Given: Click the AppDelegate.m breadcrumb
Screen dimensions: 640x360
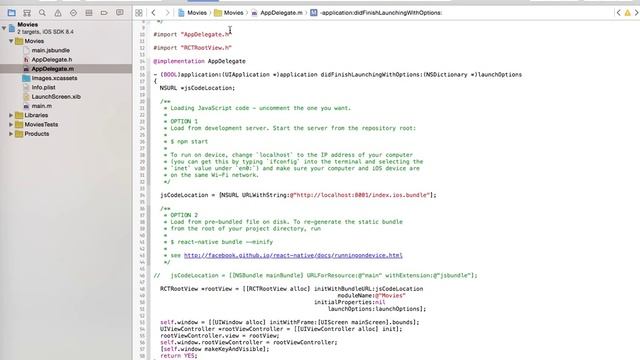Looking at the screenshot, I should [277, 13].
